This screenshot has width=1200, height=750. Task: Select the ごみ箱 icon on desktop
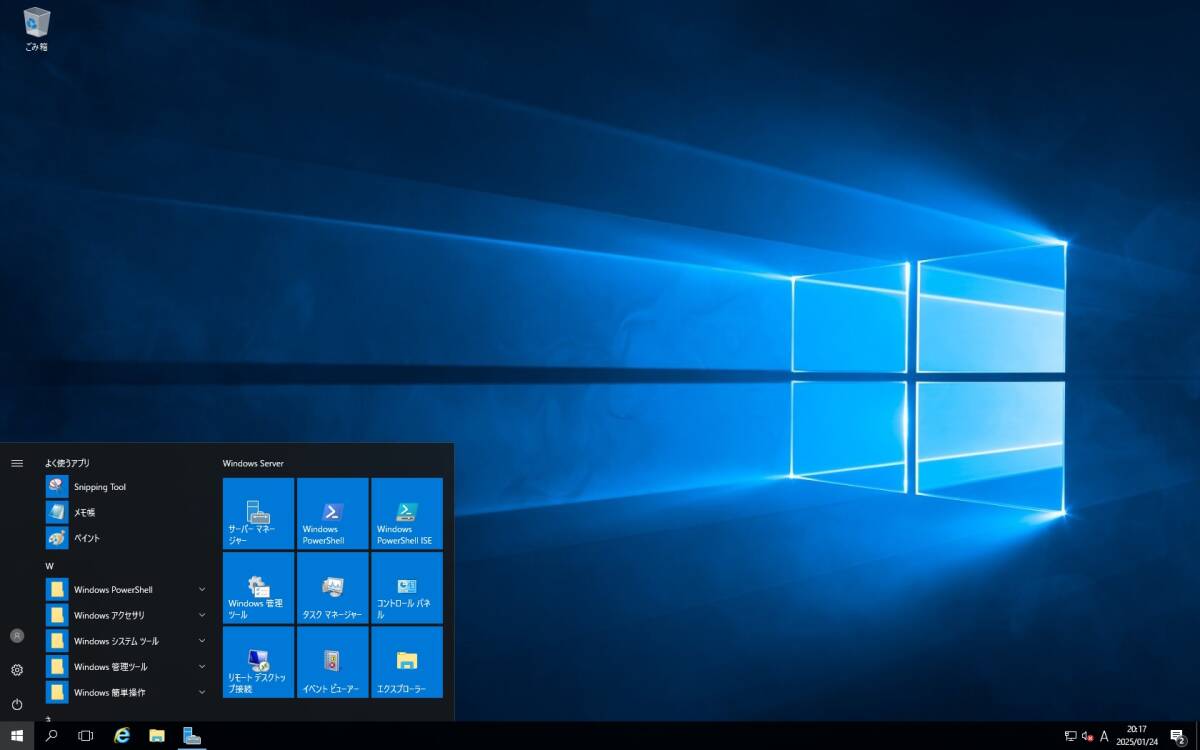(x=37, y=29)
